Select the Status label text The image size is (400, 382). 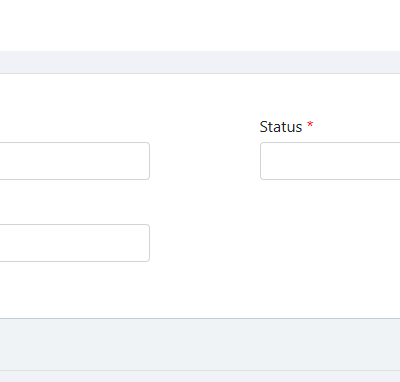coord(281,127)
